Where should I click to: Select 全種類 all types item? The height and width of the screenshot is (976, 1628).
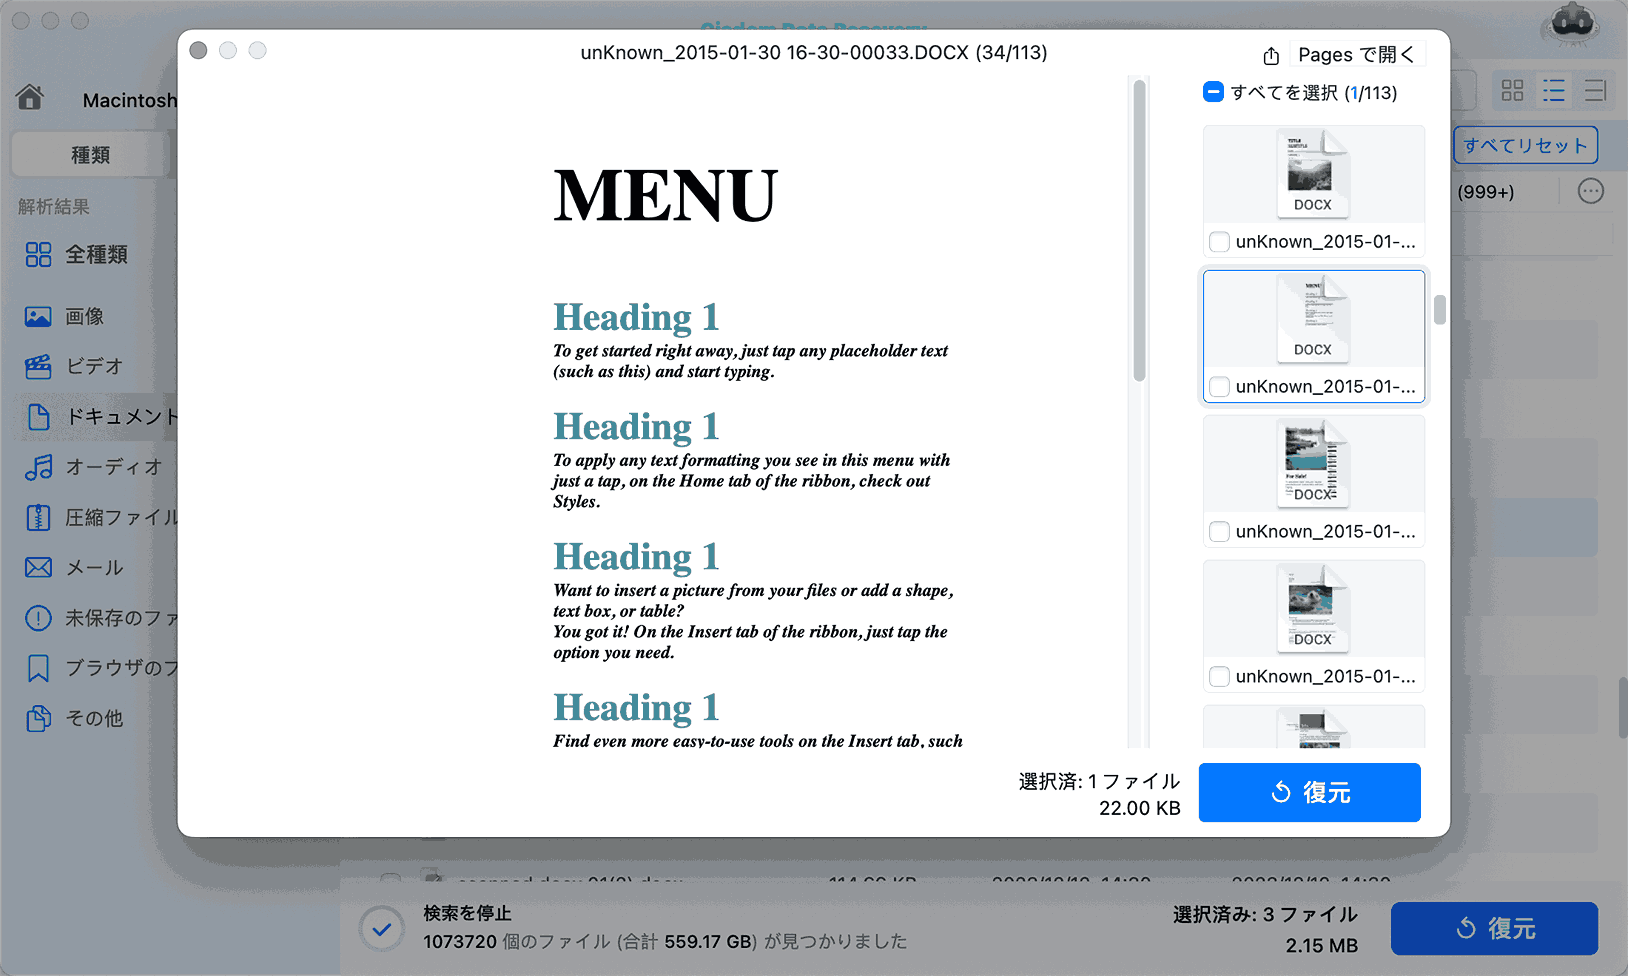(96, 255)
